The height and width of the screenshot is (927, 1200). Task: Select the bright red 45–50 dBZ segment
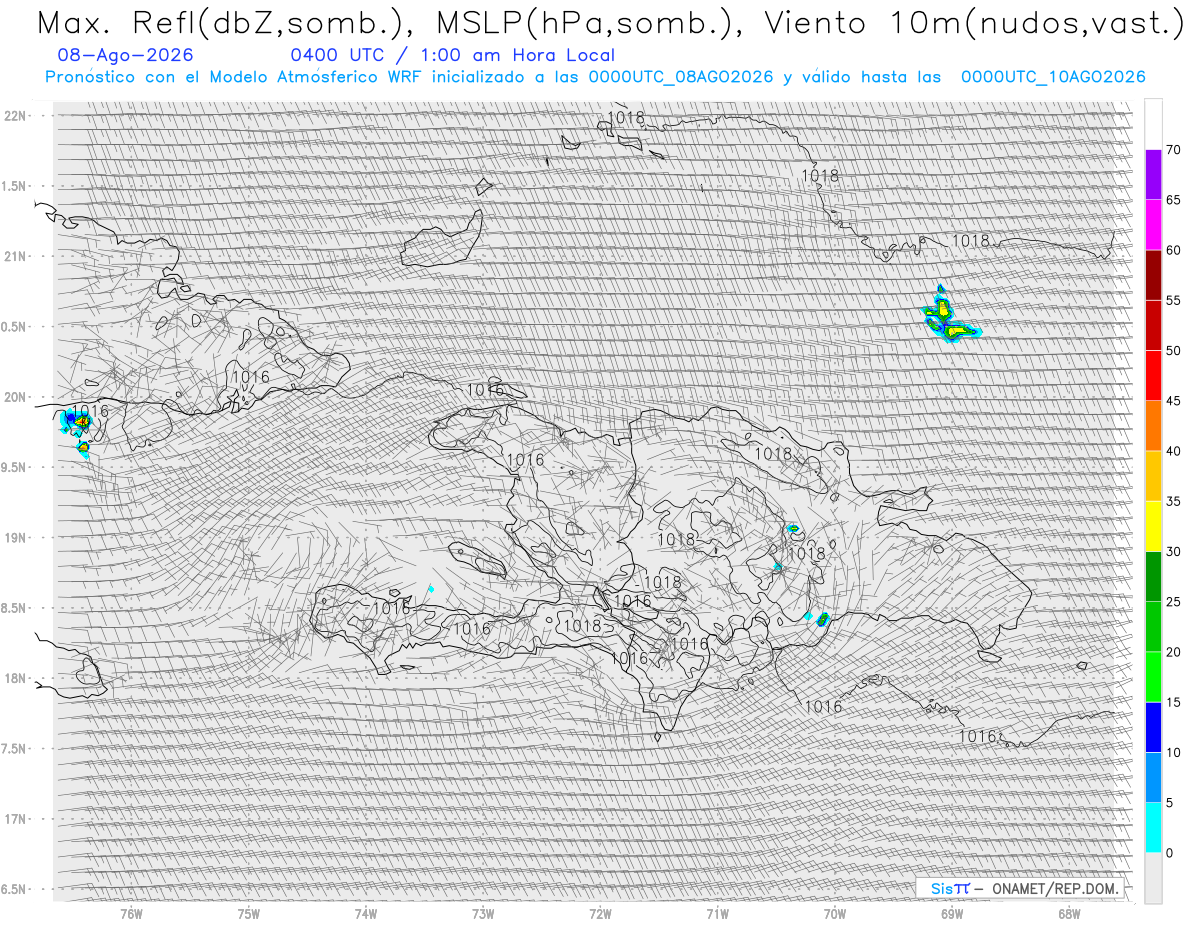click(x=1153, y=376)
